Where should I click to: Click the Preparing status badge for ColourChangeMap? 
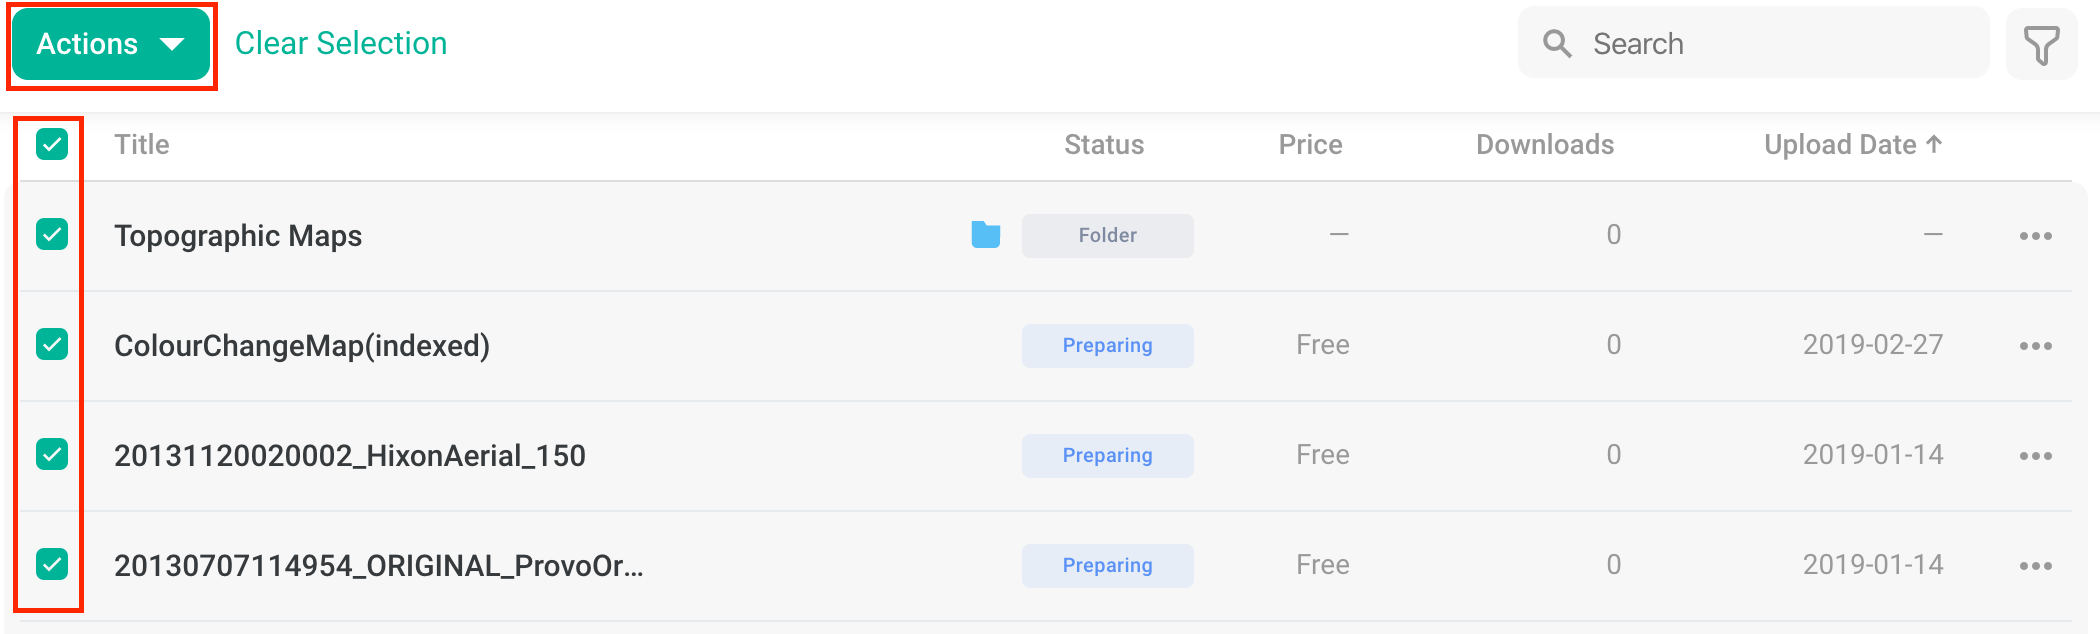coord(1107,345)
